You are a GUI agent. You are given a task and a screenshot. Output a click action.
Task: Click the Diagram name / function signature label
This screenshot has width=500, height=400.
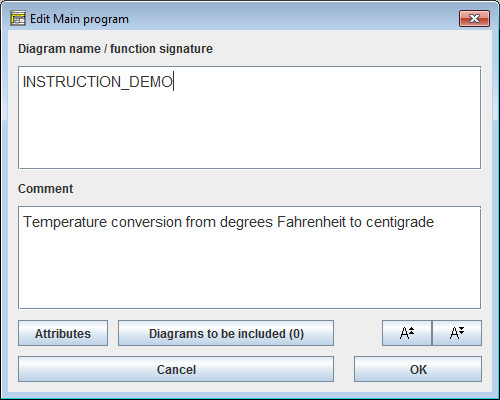[115, 49]
